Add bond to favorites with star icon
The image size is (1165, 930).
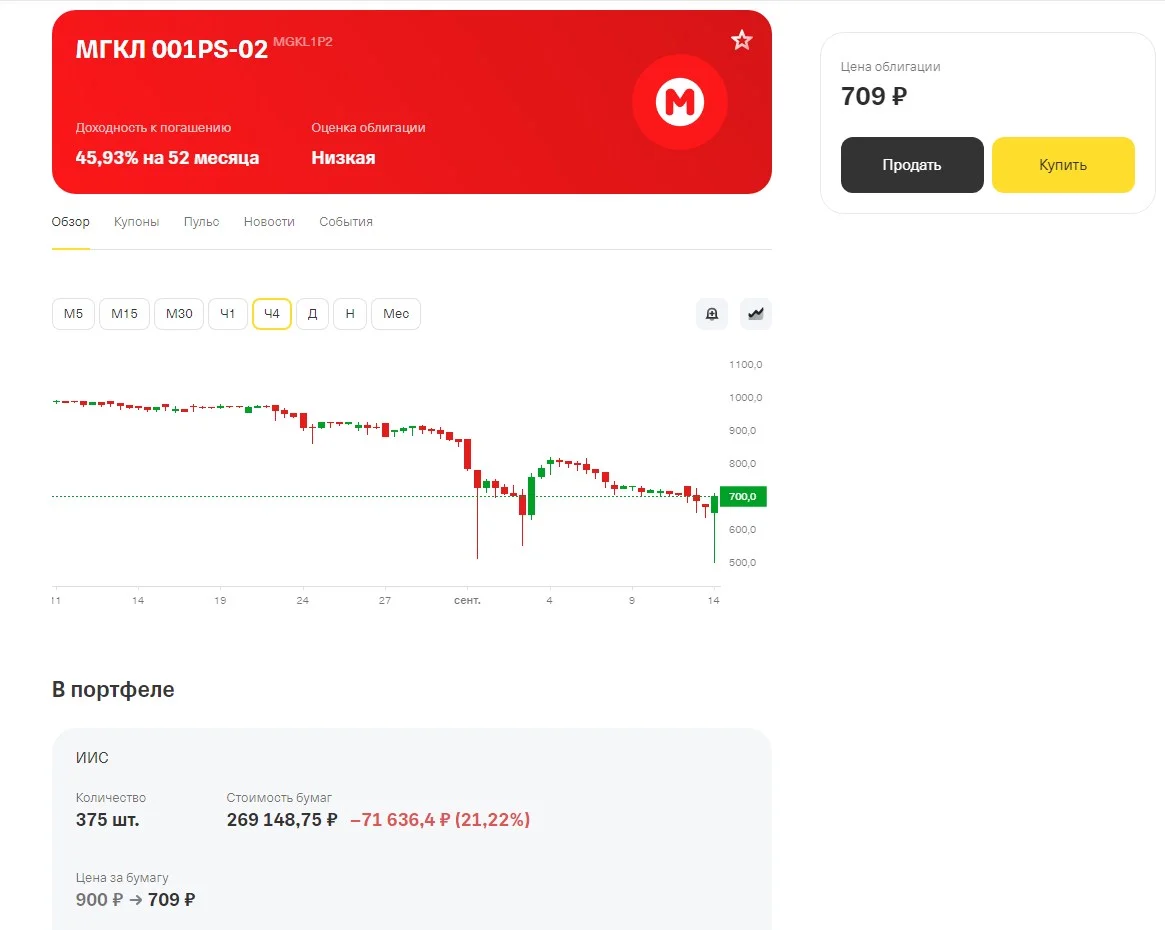coord(741,40)
